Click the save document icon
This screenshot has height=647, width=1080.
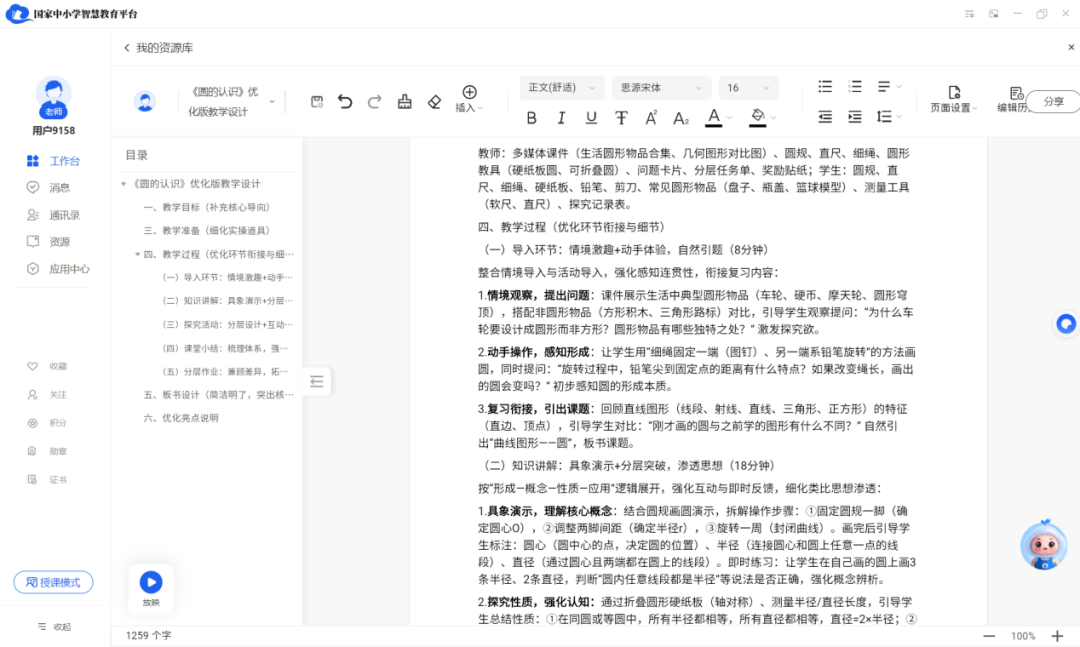point(317,101)
